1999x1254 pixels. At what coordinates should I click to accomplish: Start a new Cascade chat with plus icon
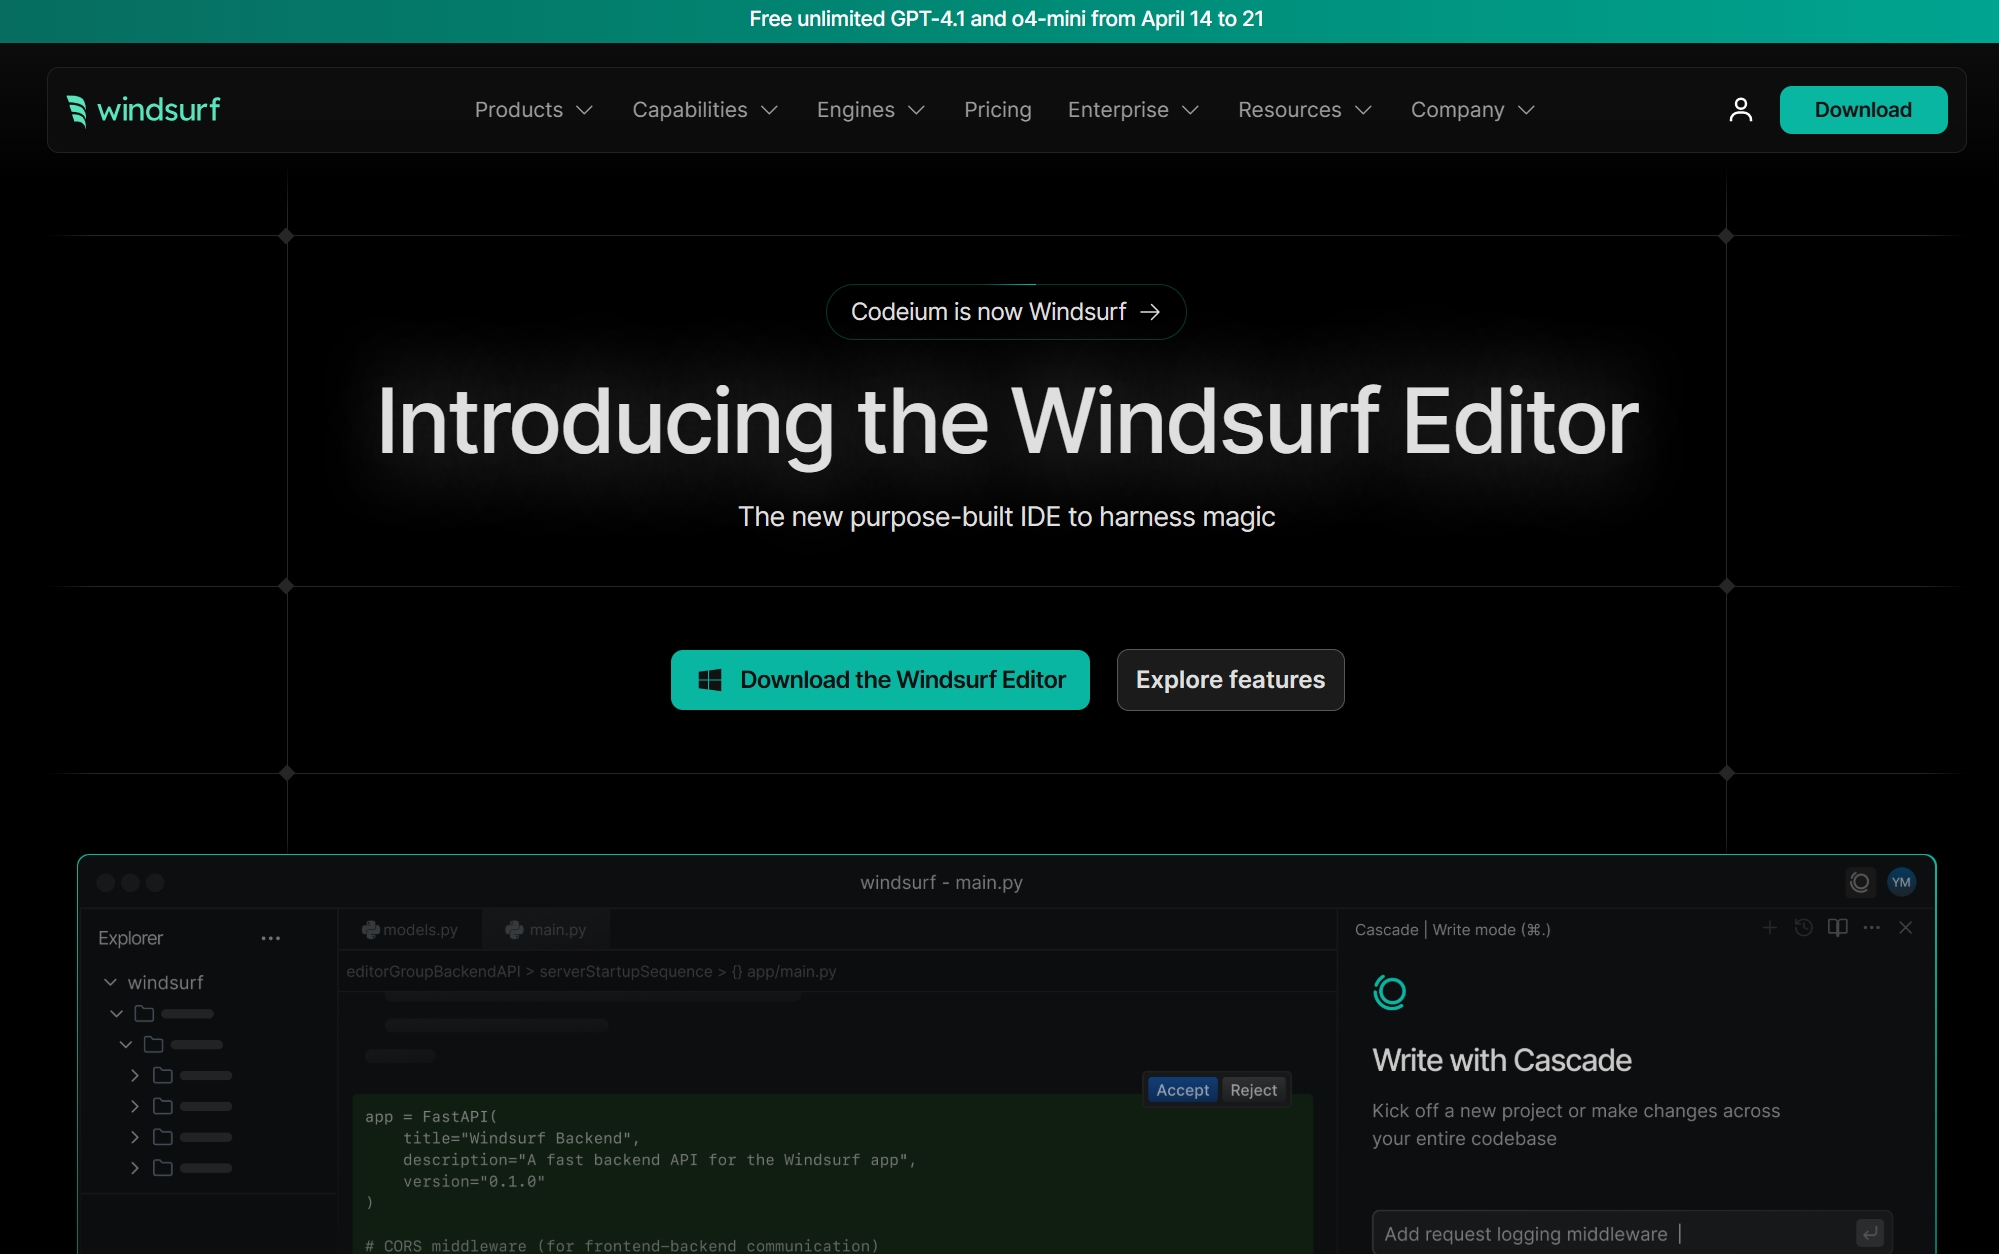tap(1769, 928)
